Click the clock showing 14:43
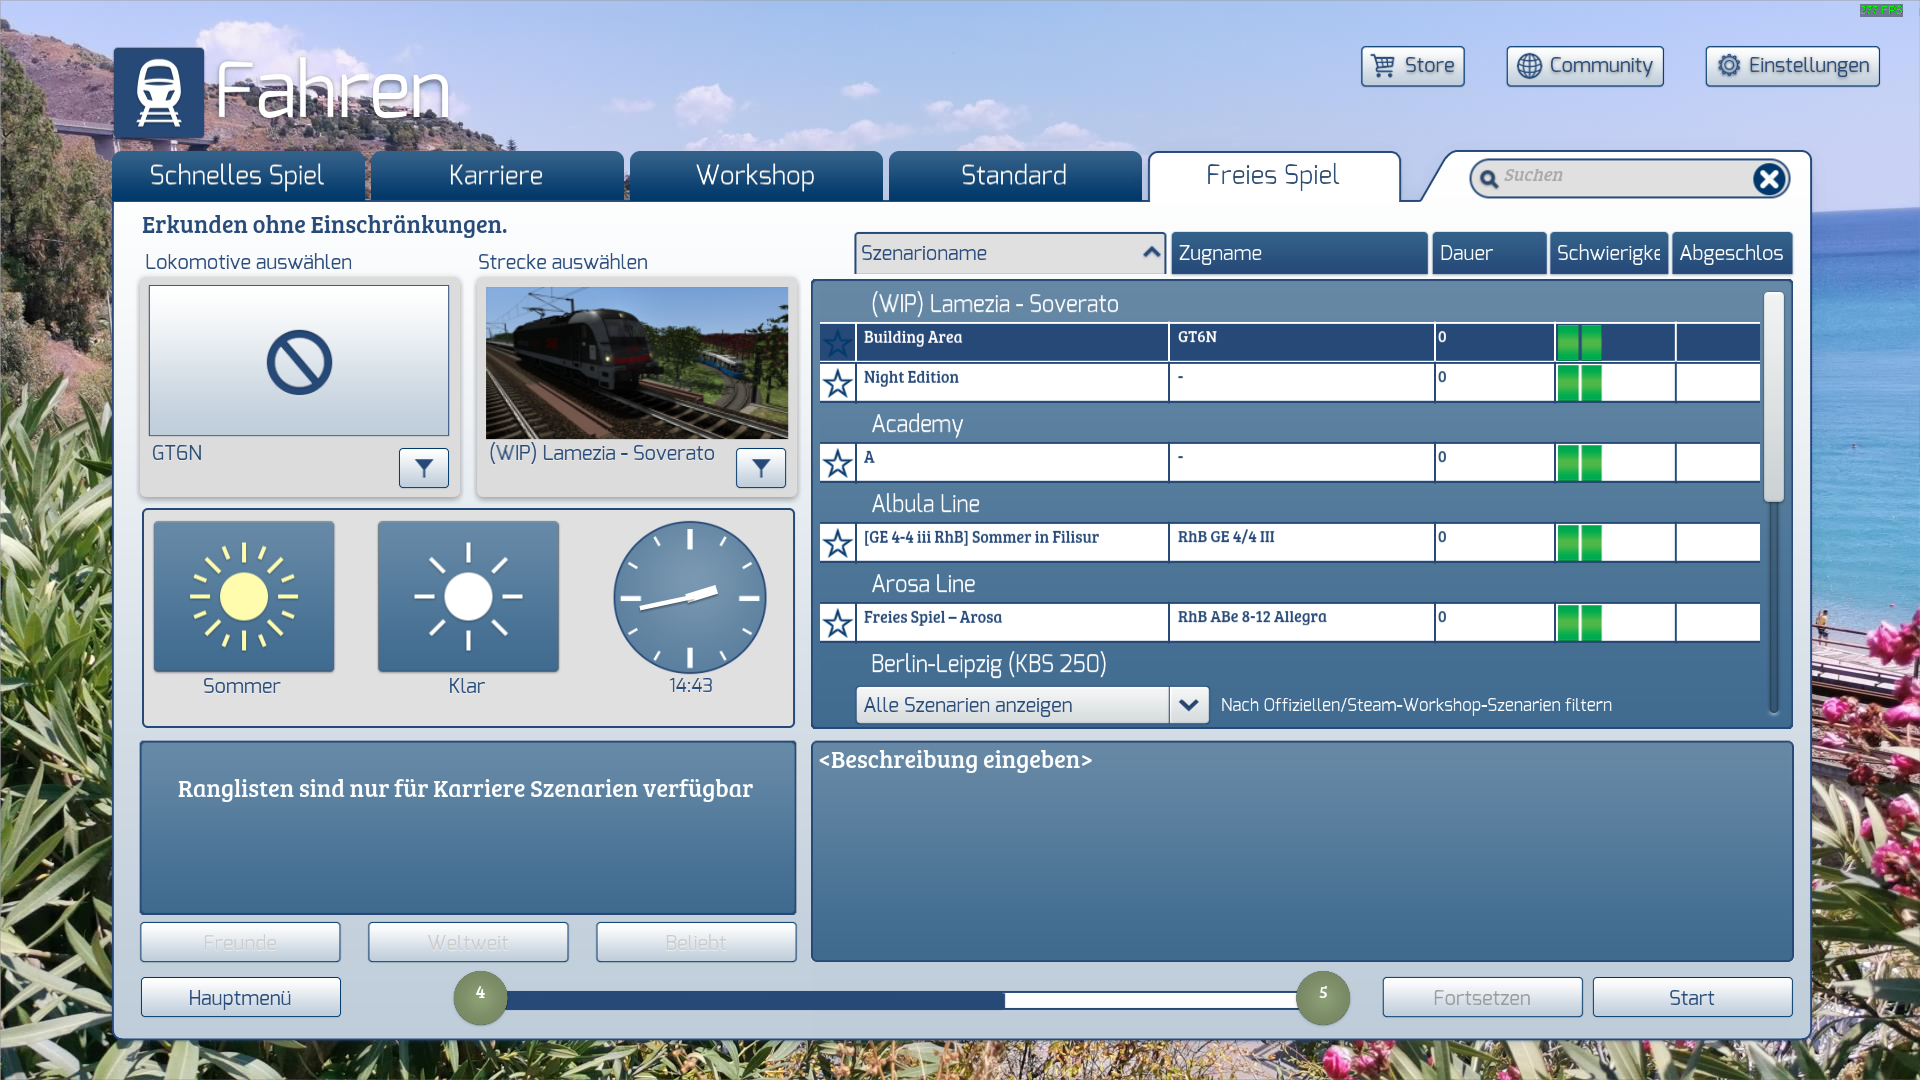1920x1080 pixels. (x=690, y=597)
